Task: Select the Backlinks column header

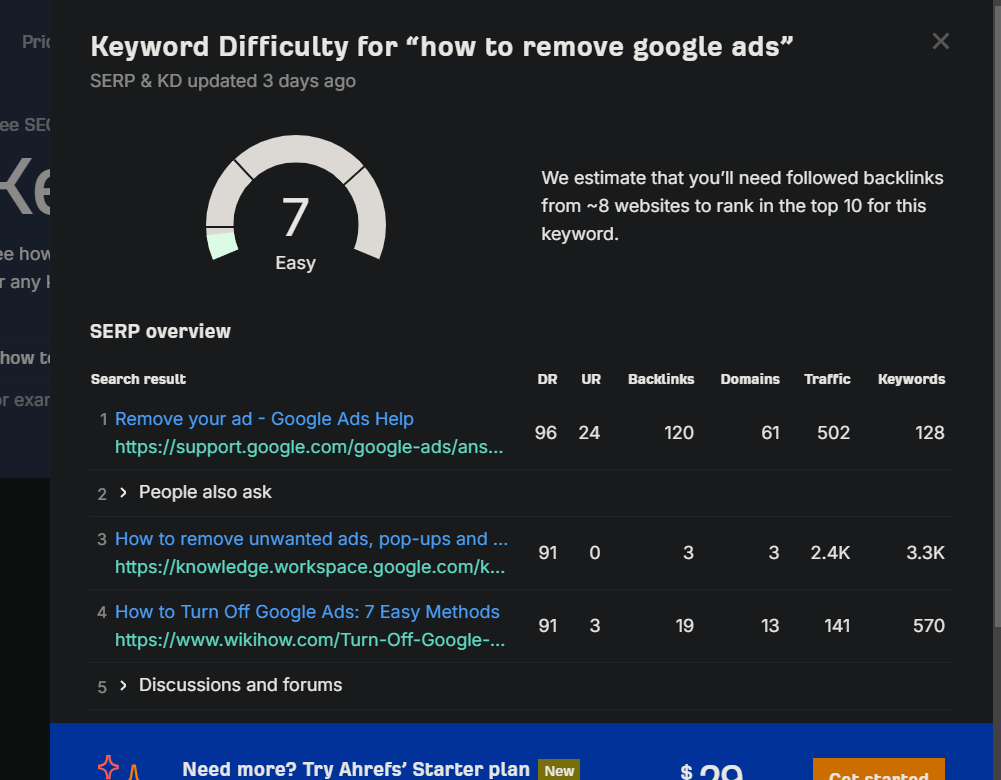Action: click(x=660, y=379)
